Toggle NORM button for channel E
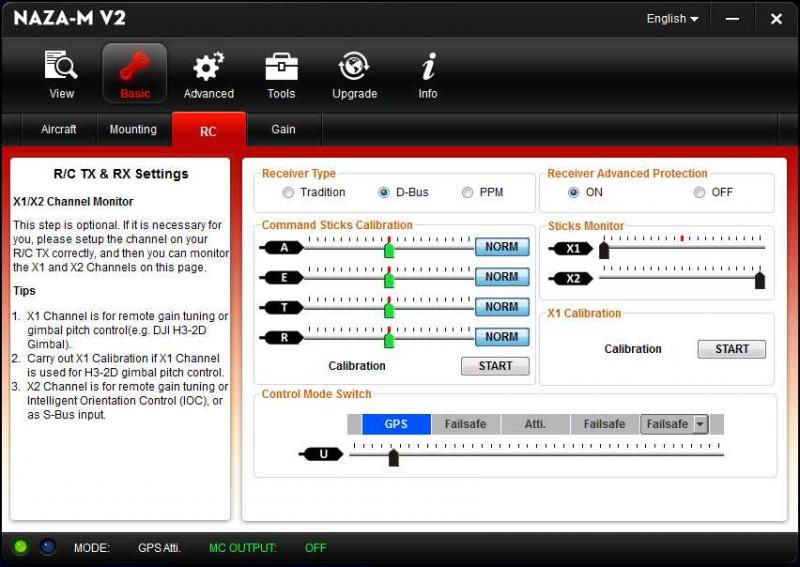 click(502, 277)
